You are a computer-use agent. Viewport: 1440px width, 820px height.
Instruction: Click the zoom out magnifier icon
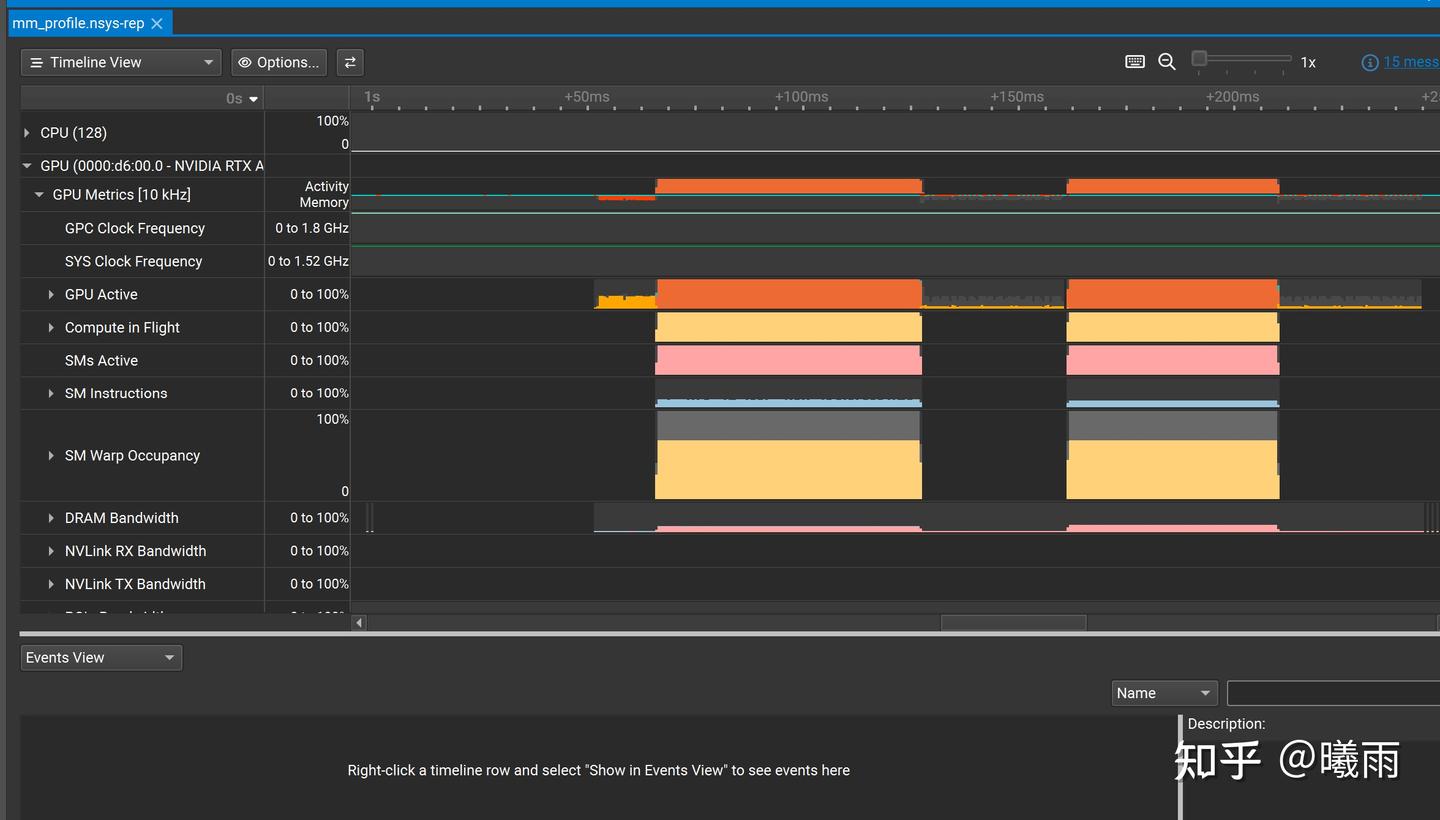(x=1166, y=62)
